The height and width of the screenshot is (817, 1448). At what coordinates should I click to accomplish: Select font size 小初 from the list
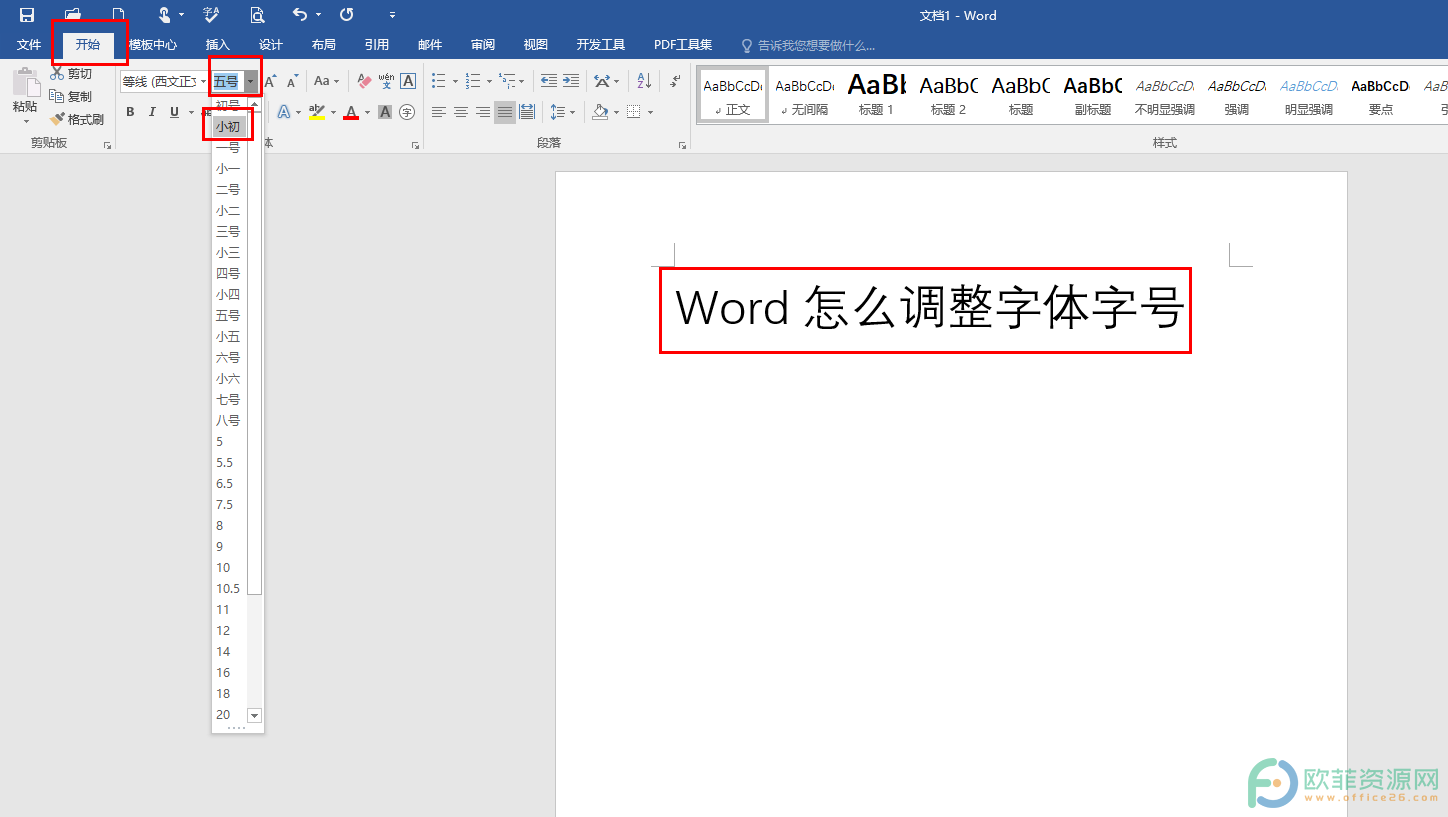pos(229,127)
